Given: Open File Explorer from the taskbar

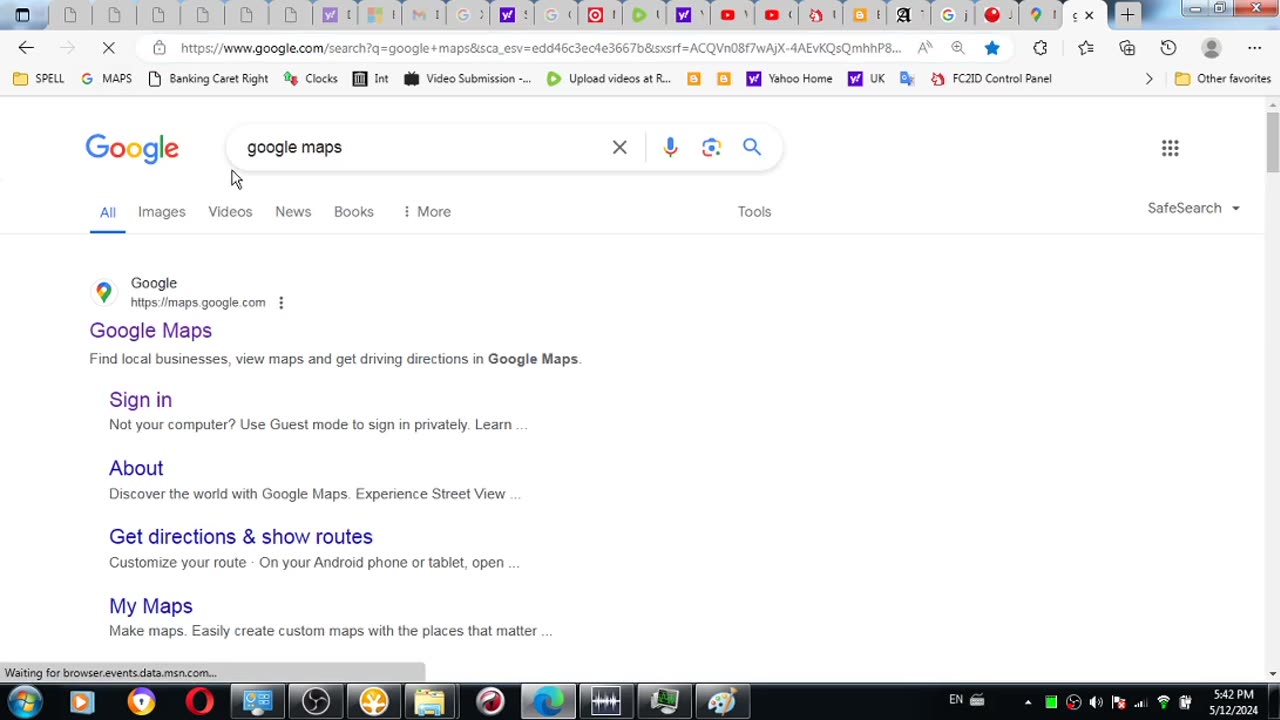Looking at the screenshot, I should (431, 702).
